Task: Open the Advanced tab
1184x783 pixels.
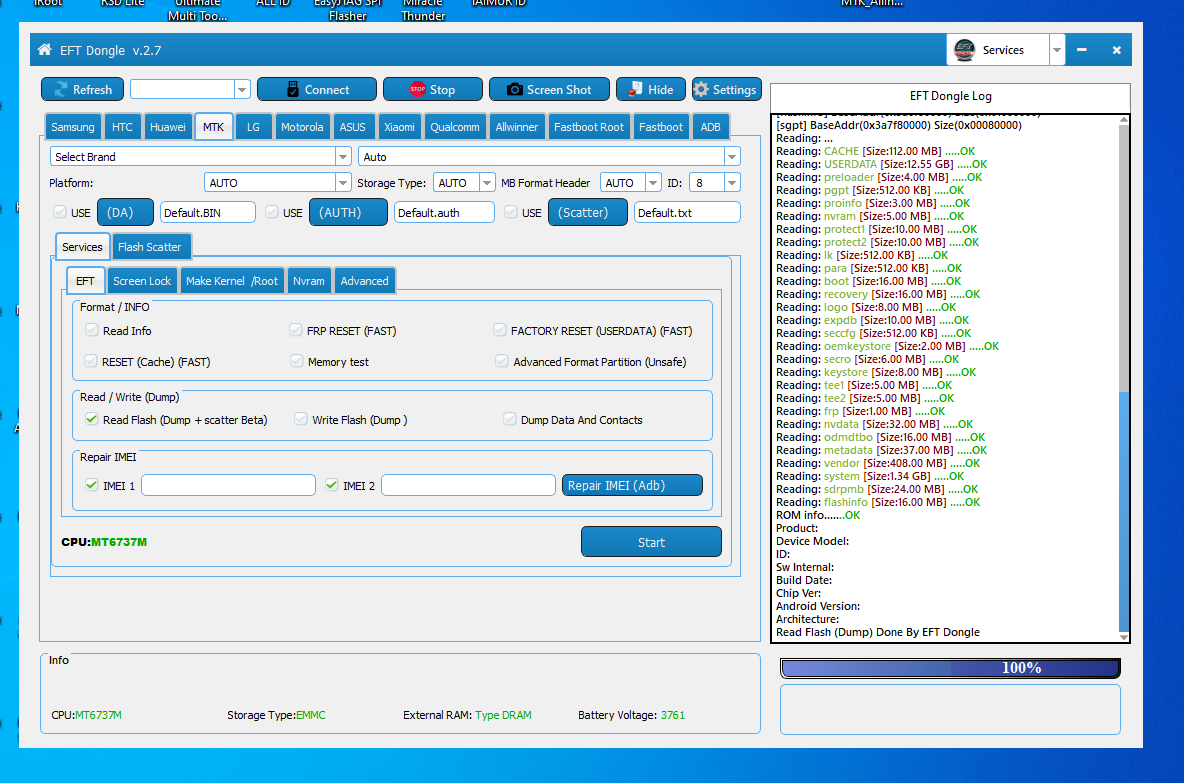Action: (x=364, y=281)
